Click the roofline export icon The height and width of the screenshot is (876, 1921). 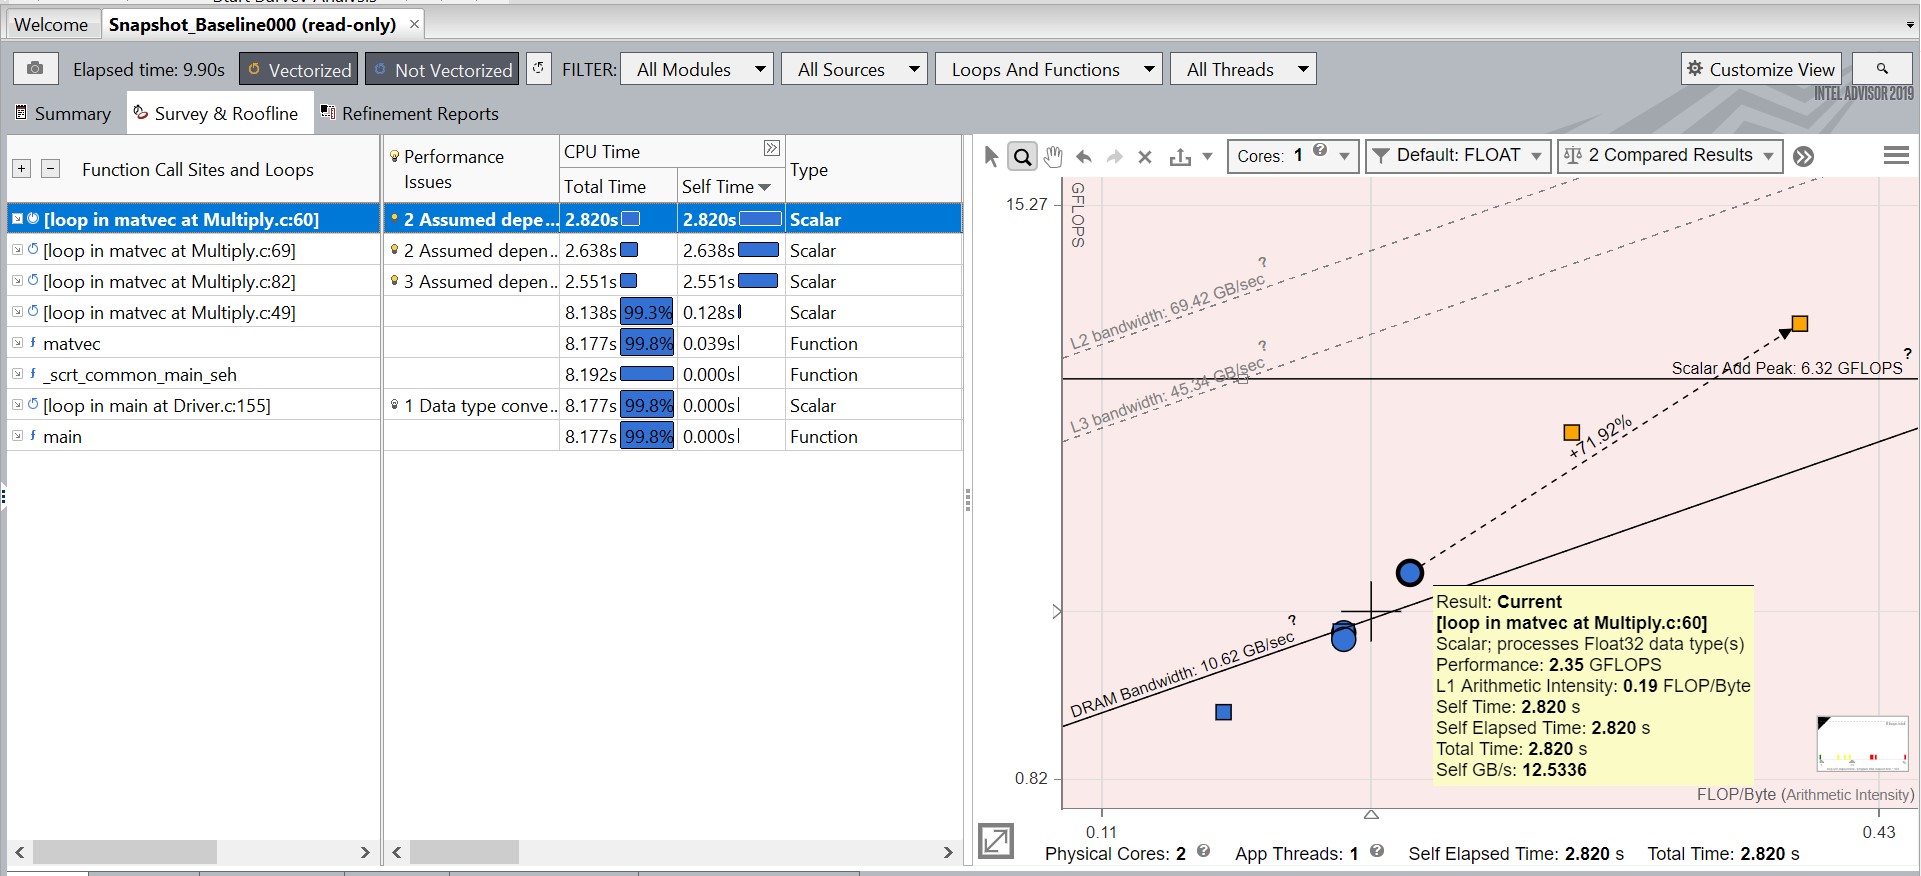[x=1181, y=157]
